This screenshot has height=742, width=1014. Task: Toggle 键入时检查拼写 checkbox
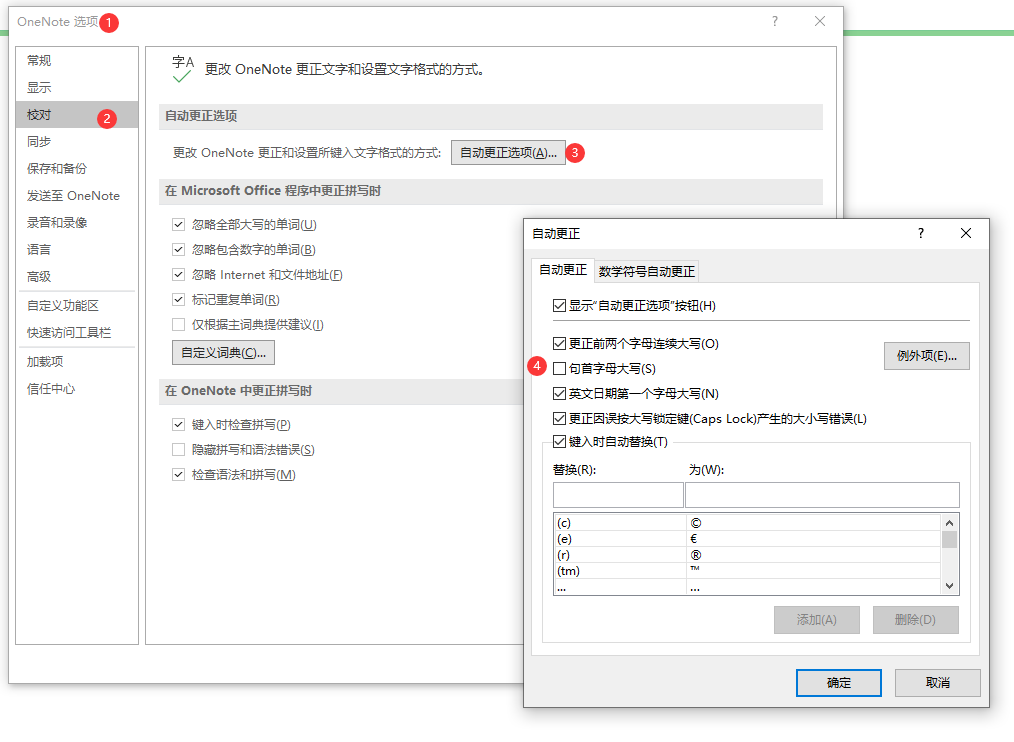[x=178, y=425]
